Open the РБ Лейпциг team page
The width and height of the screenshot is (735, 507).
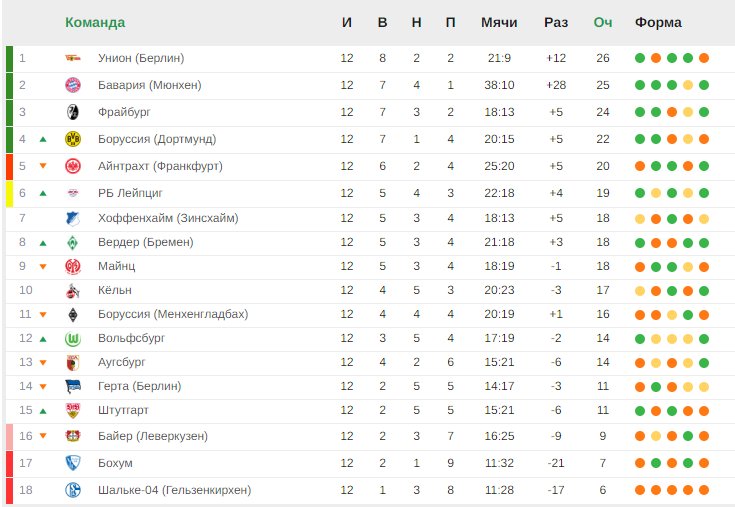point(130,193)
